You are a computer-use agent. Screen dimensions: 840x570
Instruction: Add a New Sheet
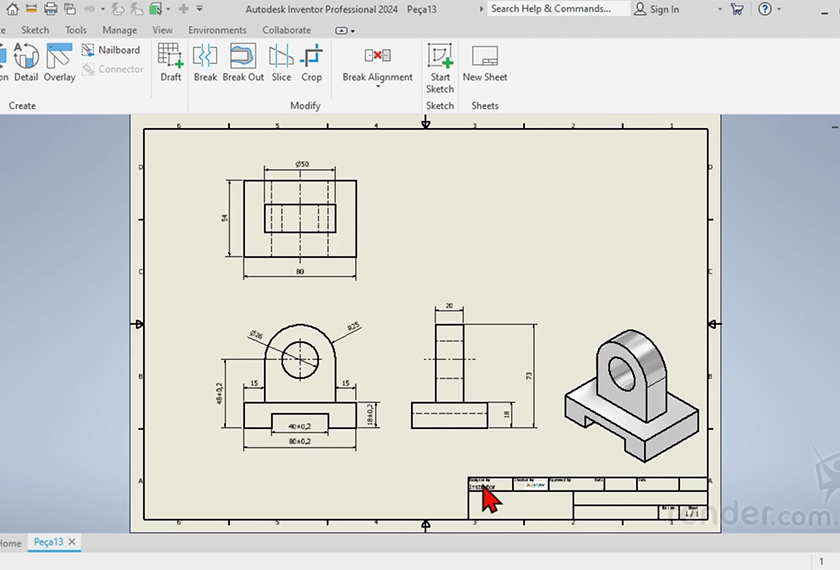coord(485,62)
